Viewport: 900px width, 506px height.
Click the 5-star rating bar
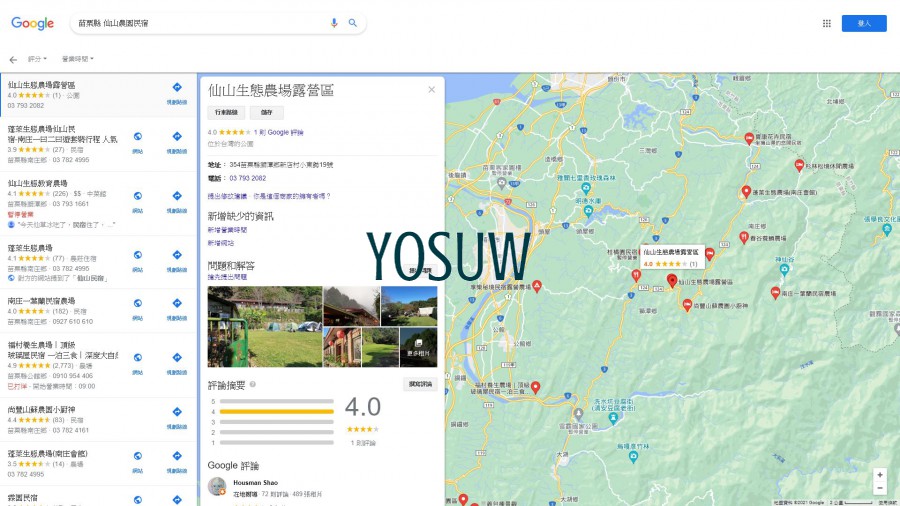277,401
